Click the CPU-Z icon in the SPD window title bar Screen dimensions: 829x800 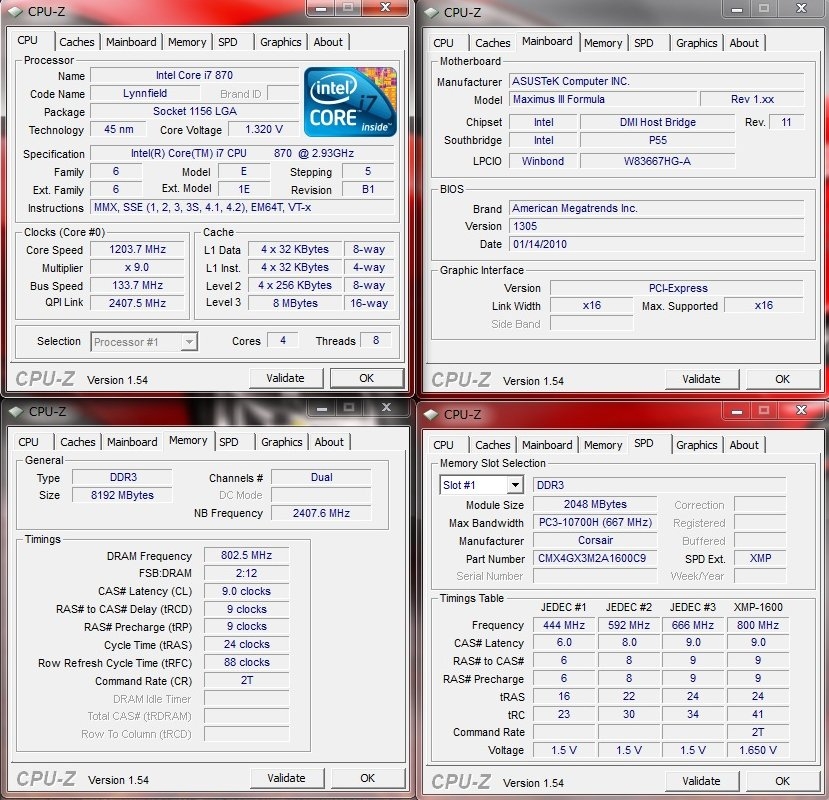click(x=432, y=415)
